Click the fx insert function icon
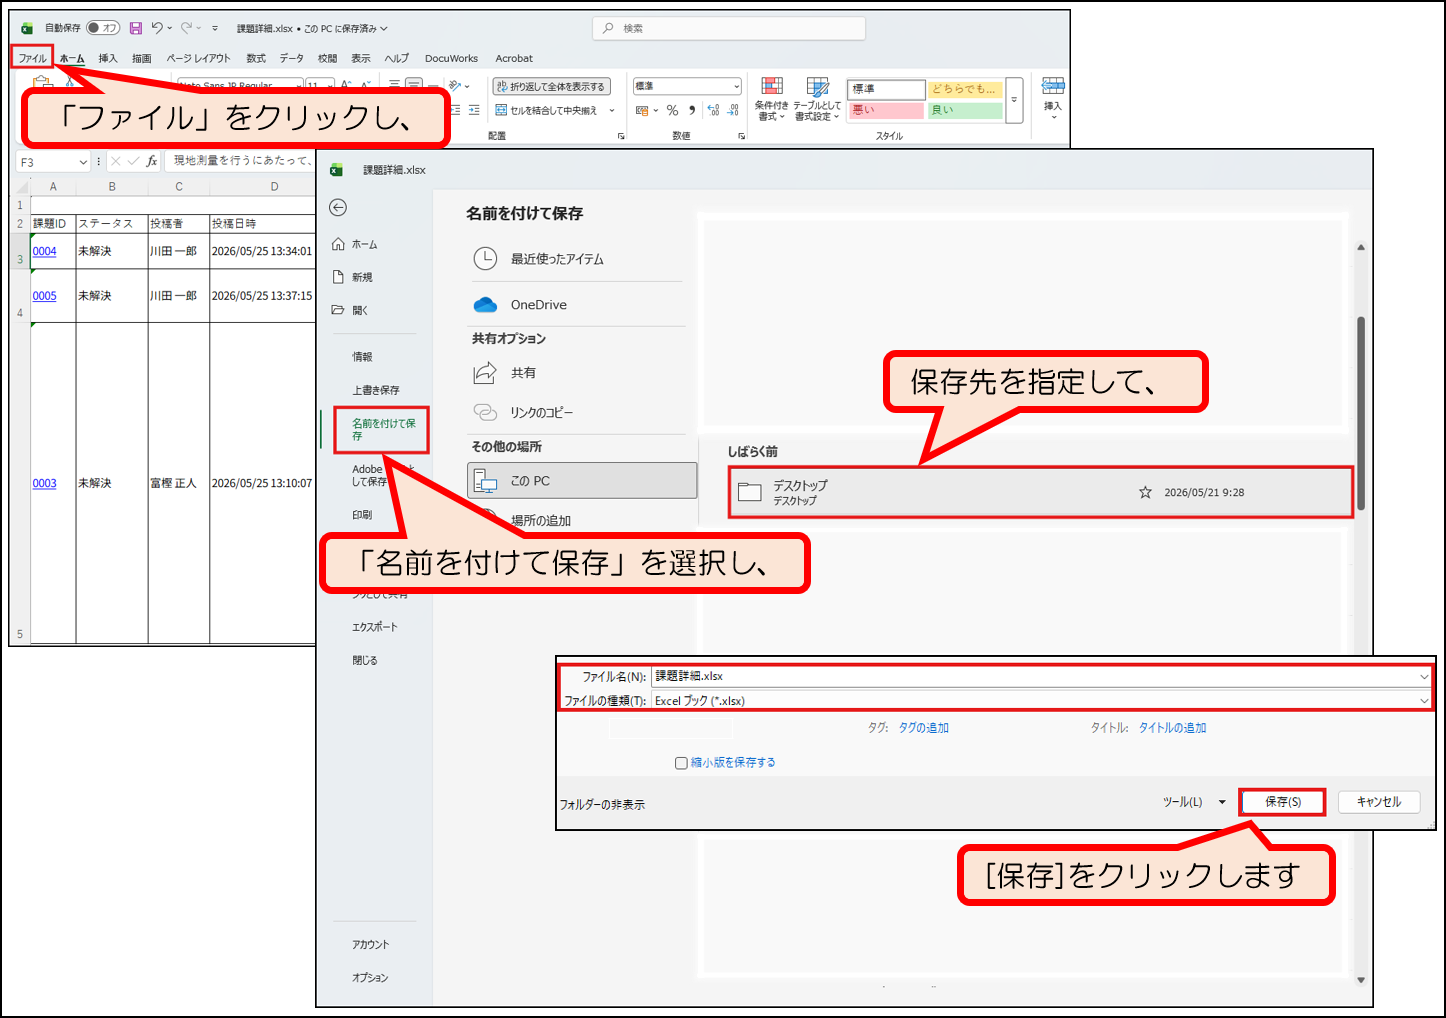 (x=152, y=161)
